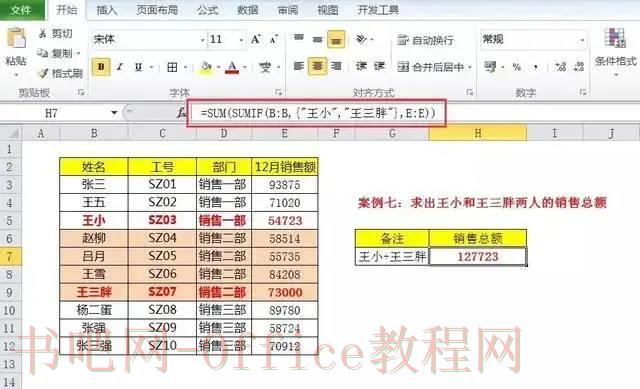Viewport: 640px width, 389px height.
Task: Select the Format Painter (格式刷) tool
Action: [x=60, y=73]
